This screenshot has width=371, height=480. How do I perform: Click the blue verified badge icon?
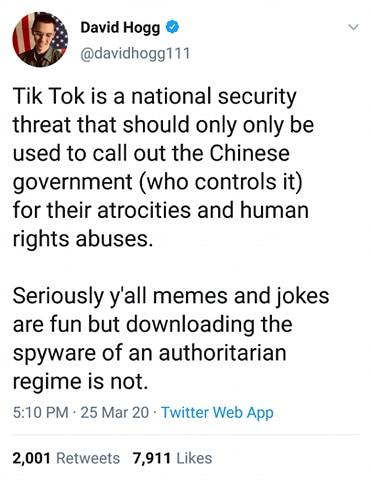pyautogui.click(x=172, y=28)
